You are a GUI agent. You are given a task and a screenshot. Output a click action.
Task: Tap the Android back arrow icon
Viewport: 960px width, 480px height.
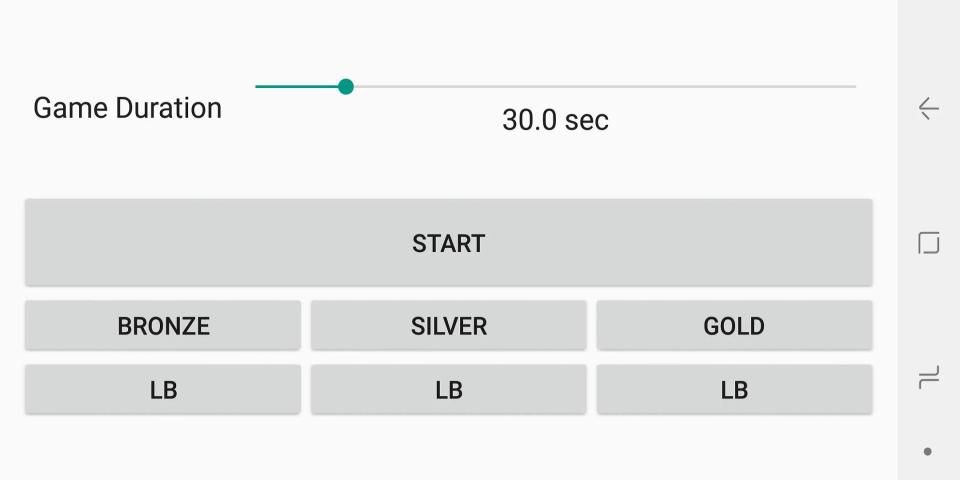(928, 108)
